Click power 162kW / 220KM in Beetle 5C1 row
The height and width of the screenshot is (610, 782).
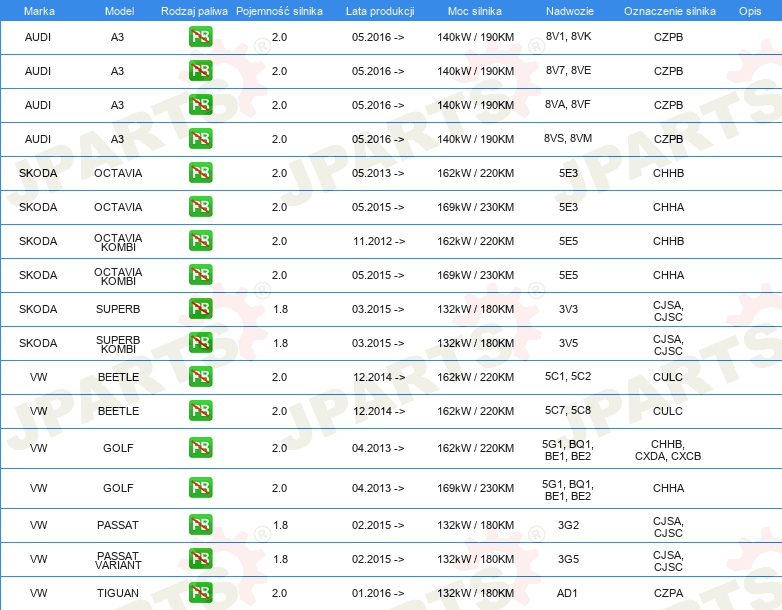point(475,377)
